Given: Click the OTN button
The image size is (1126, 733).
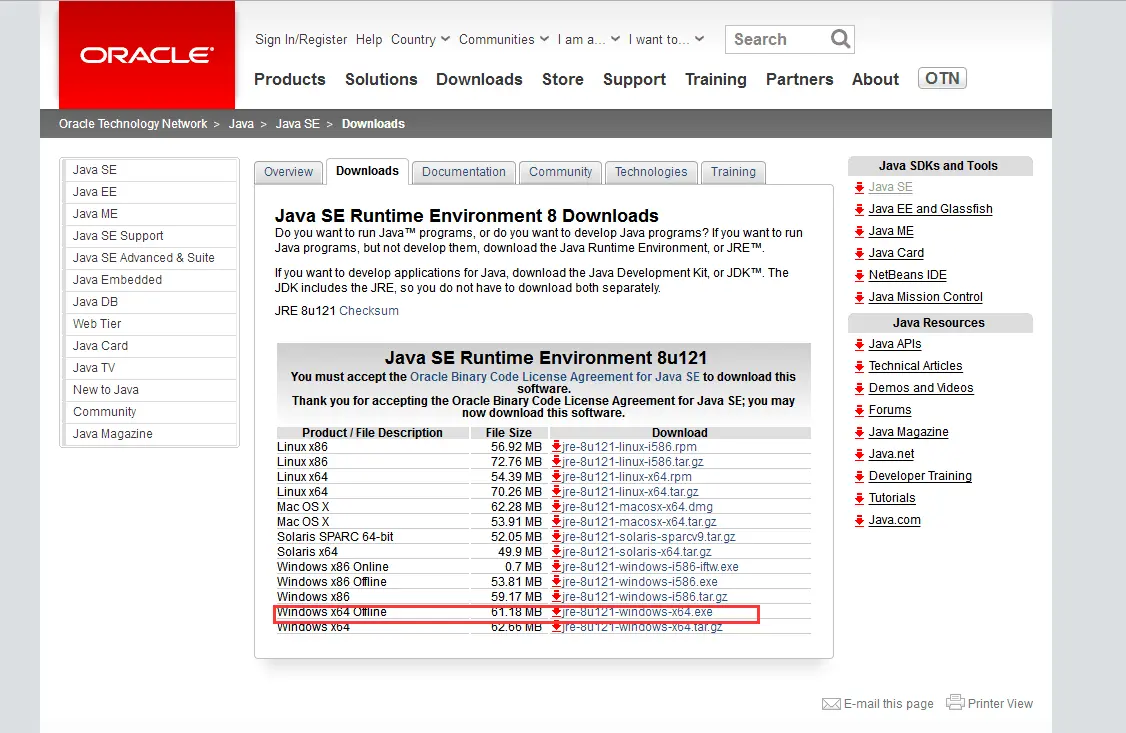Looking at the screenshot, I should (x=942, y=78).
